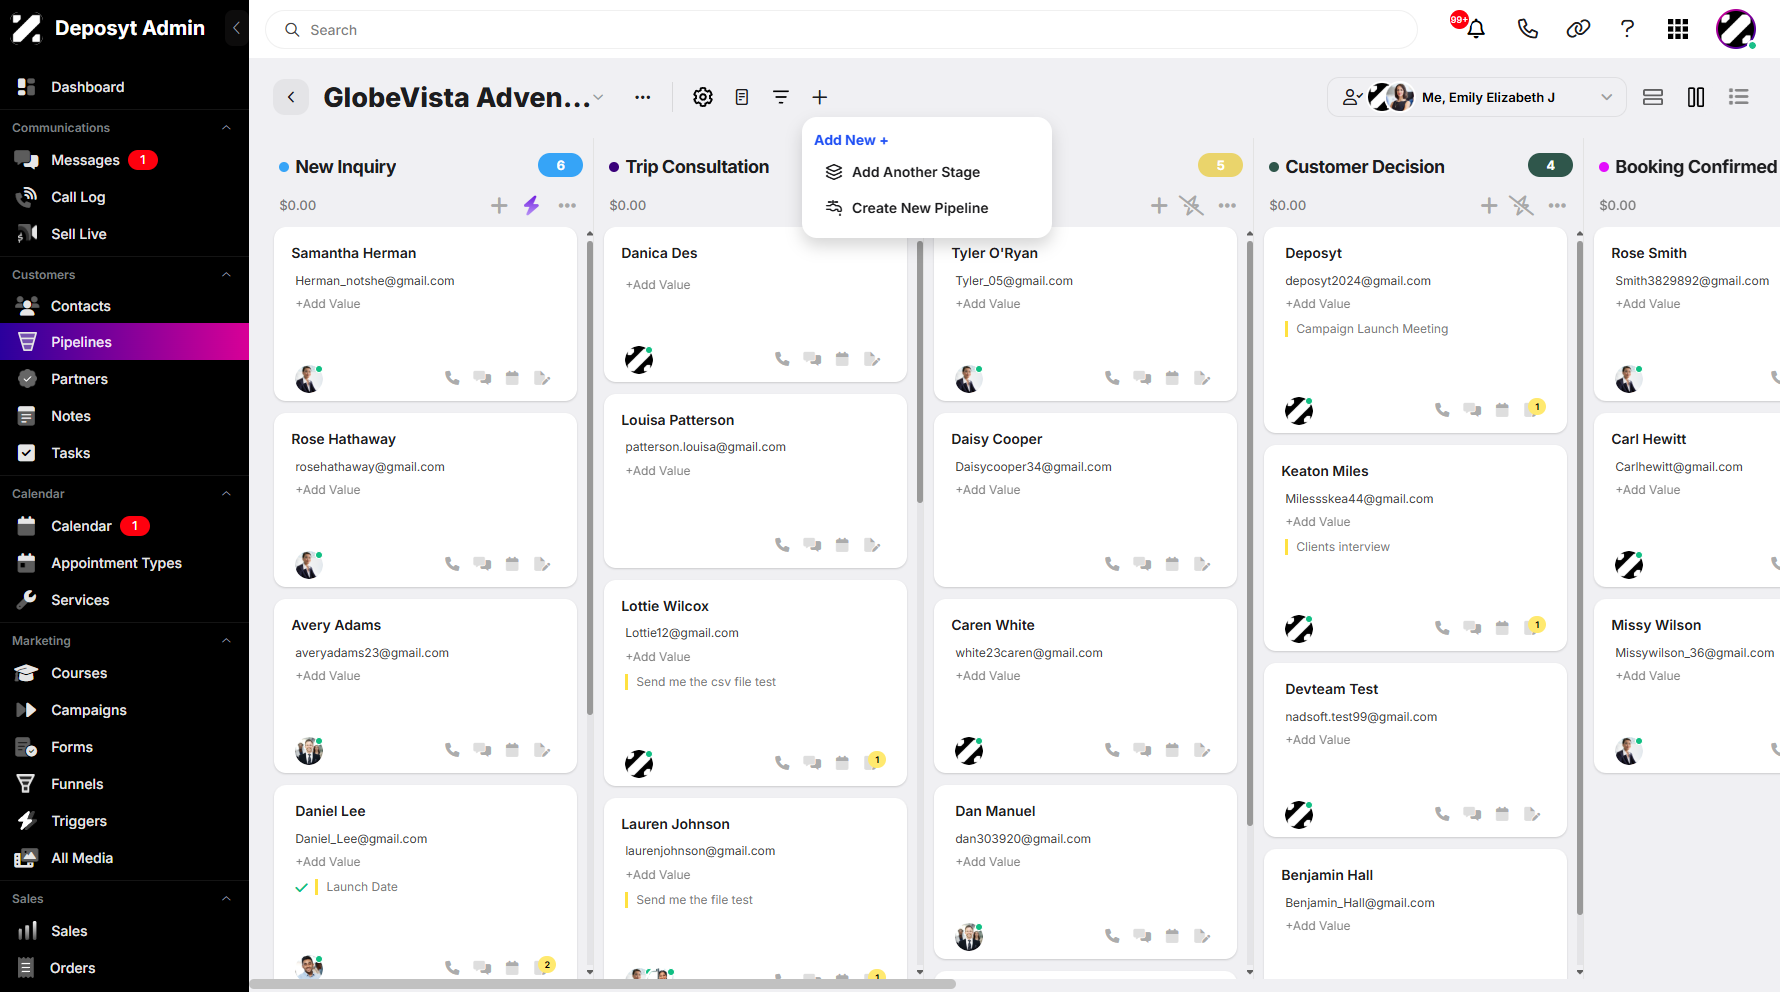Image resolution: width=1780 pixels, height=992 pixels.
Task: Collapse the Deposyt Admin sidebar
Action: click(236, 28)
